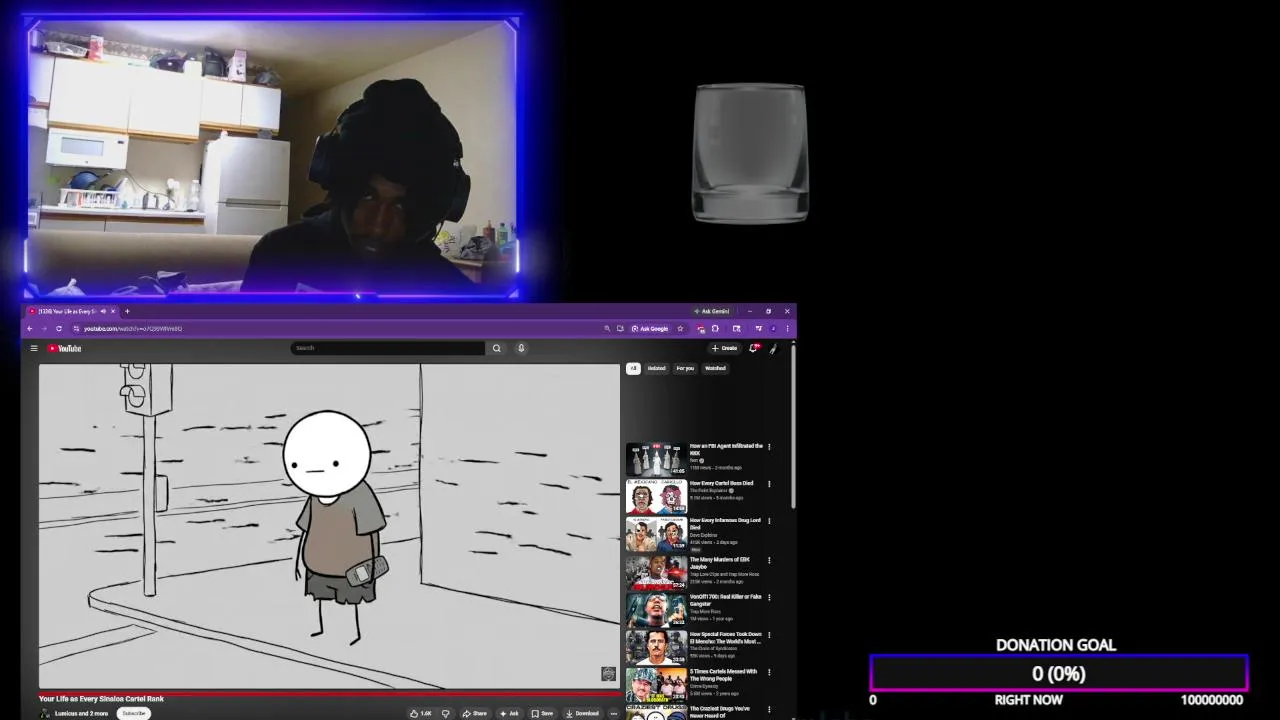Click the Download button
Screen dimensions: 1280x720
[582, 713]
